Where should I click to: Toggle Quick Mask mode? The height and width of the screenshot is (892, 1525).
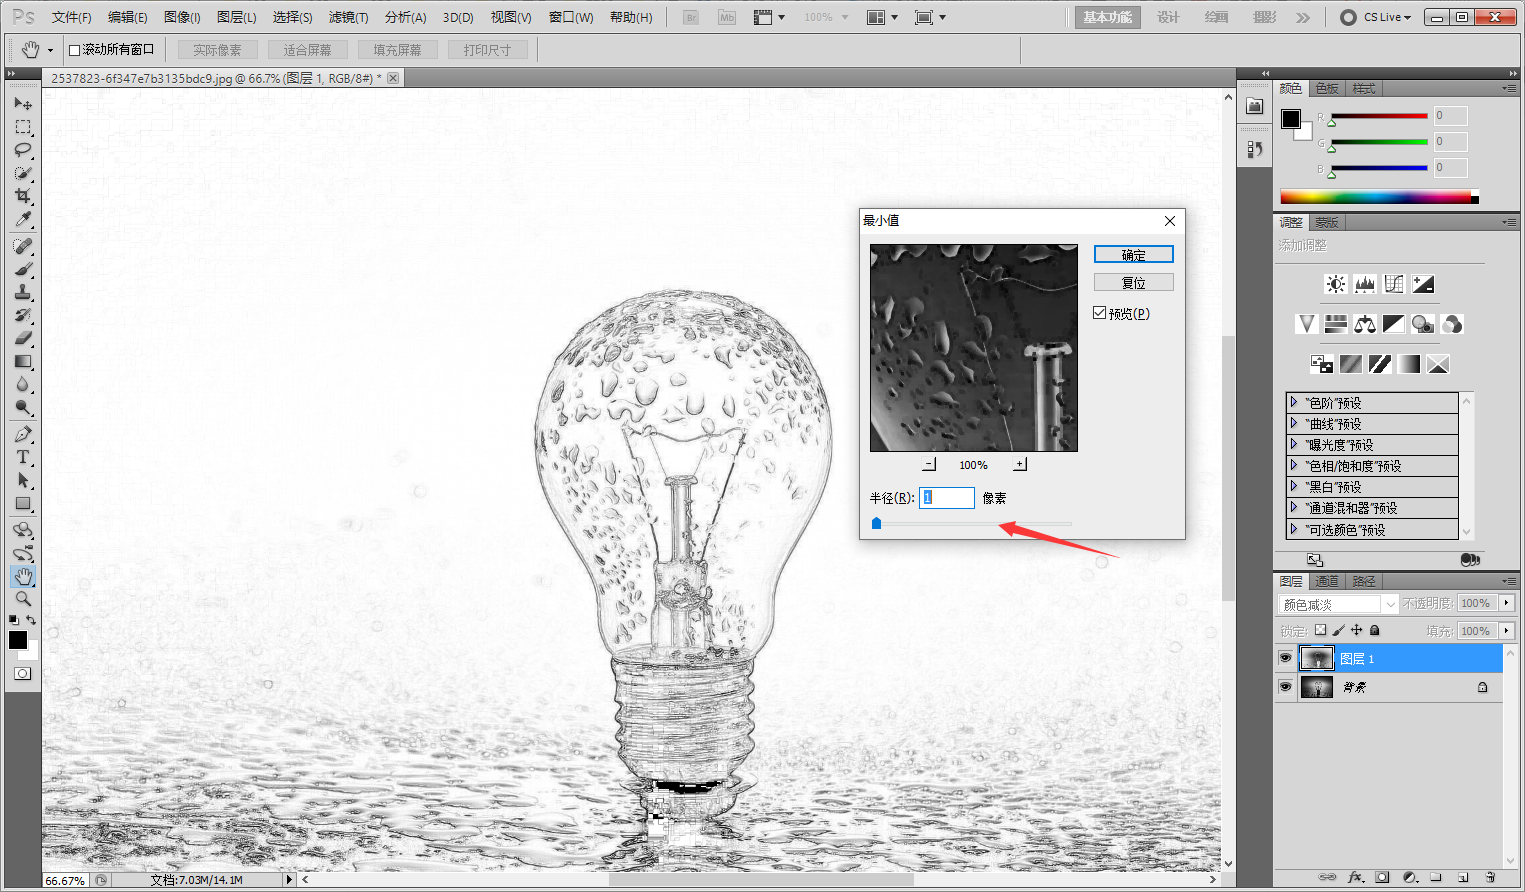click(x=23, y=674)
